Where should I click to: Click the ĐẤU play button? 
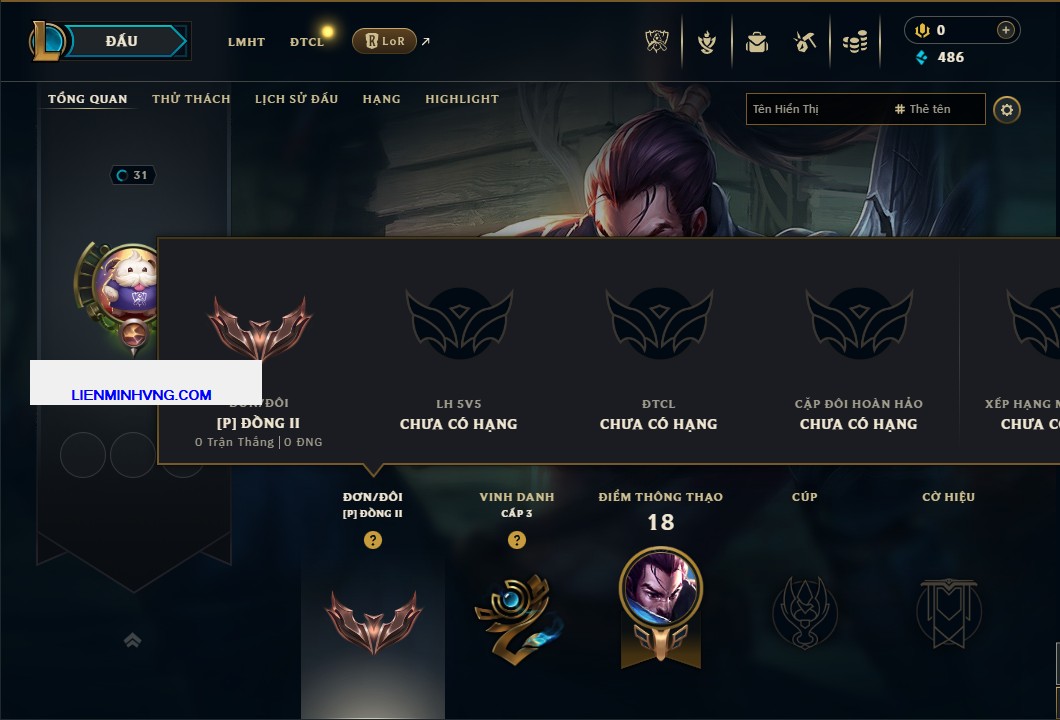pos(122,41)
